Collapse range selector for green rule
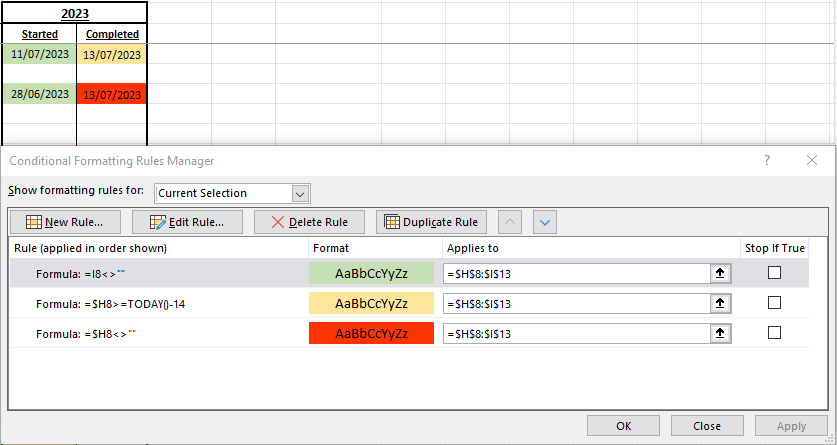This screenshot has width=837, height=445. [x=720, y=274]
